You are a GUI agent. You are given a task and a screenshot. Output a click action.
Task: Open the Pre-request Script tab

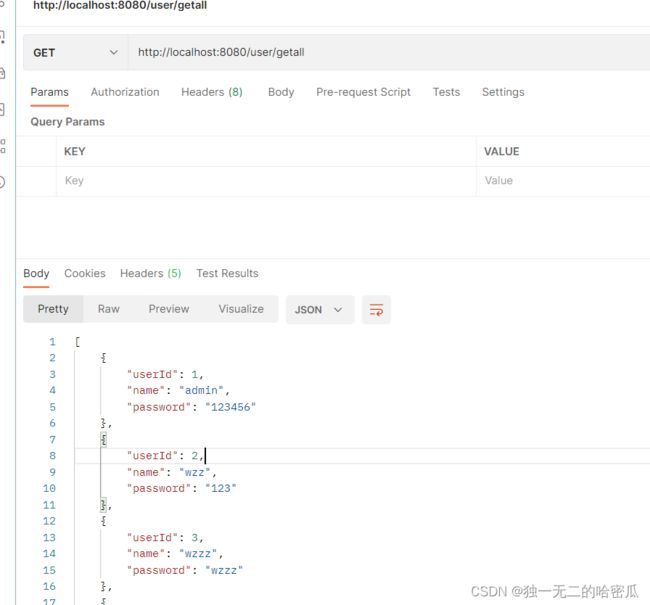pos(363,92)
